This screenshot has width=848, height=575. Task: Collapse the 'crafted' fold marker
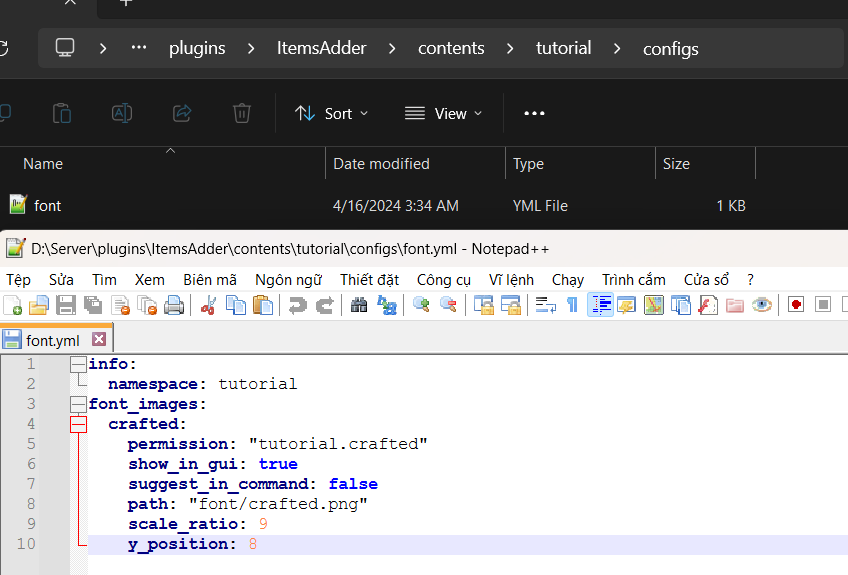78,424
